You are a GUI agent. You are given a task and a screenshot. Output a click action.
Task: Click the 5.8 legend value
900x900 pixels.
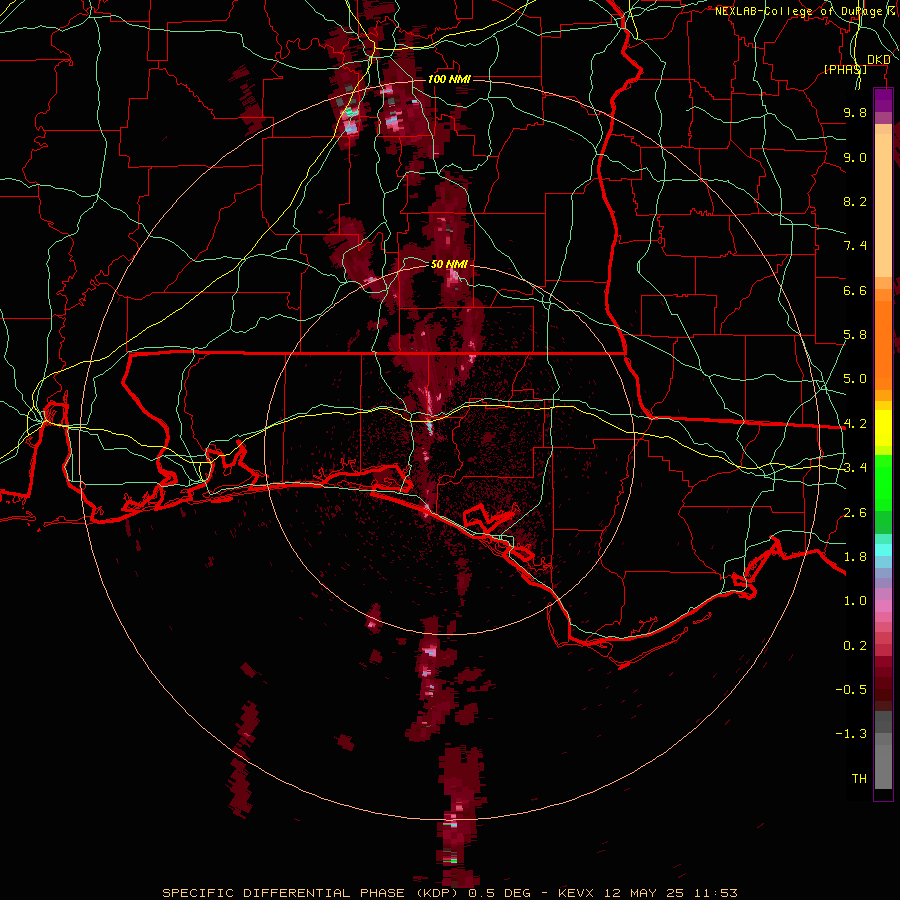point(855,335)
